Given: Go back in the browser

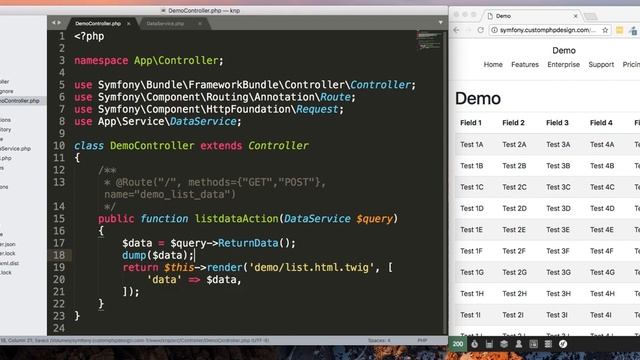Looking at the screenshot, I should click(457, 30).
